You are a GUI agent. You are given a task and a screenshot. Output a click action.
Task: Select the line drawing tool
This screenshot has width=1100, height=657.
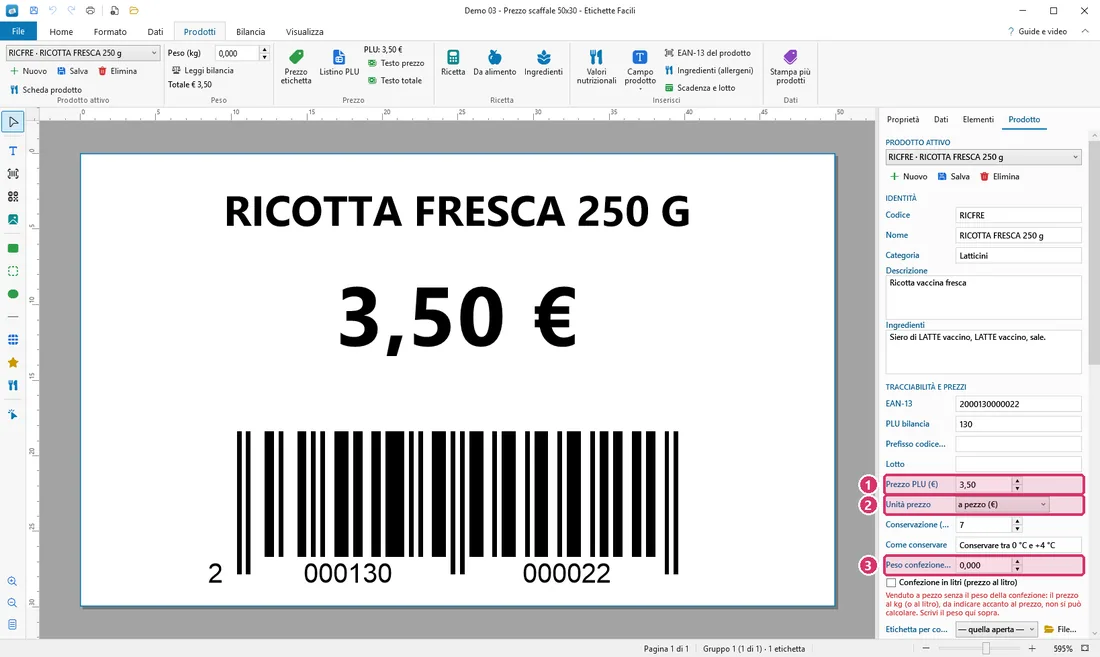click(13, 317)
